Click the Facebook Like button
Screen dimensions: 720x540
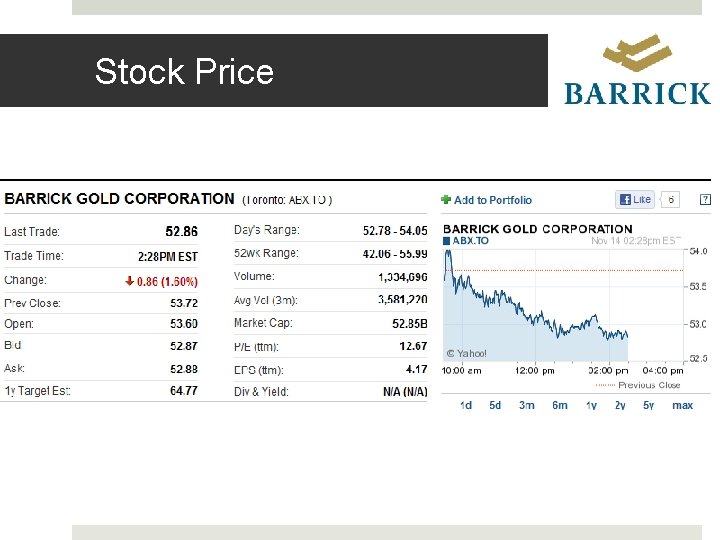pyautogui.click(x=634, y=199)
